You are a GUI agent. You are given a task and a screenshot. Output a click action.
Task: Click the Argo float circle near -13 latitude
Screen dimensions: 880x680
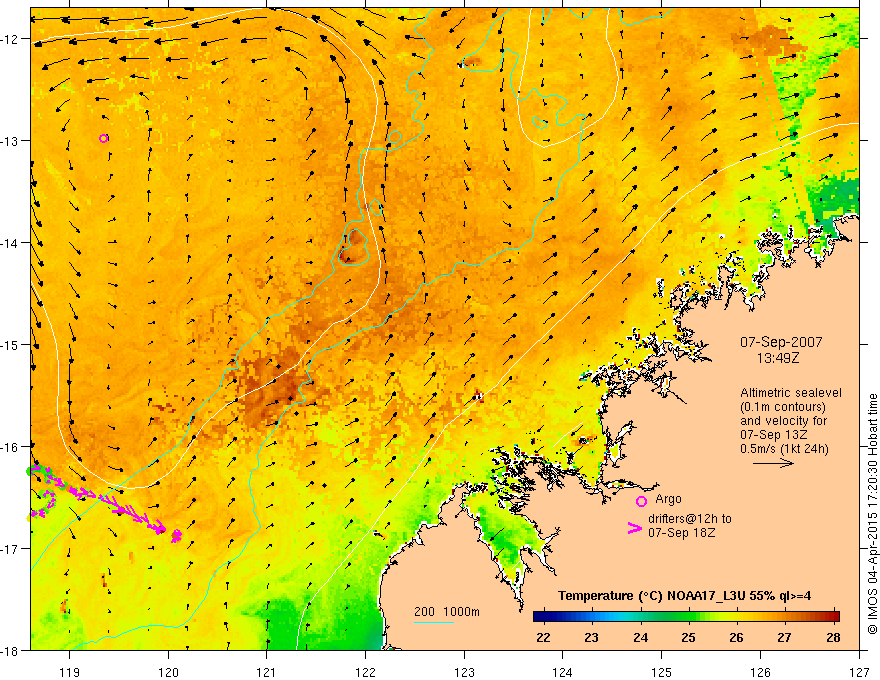coord(103,139)
